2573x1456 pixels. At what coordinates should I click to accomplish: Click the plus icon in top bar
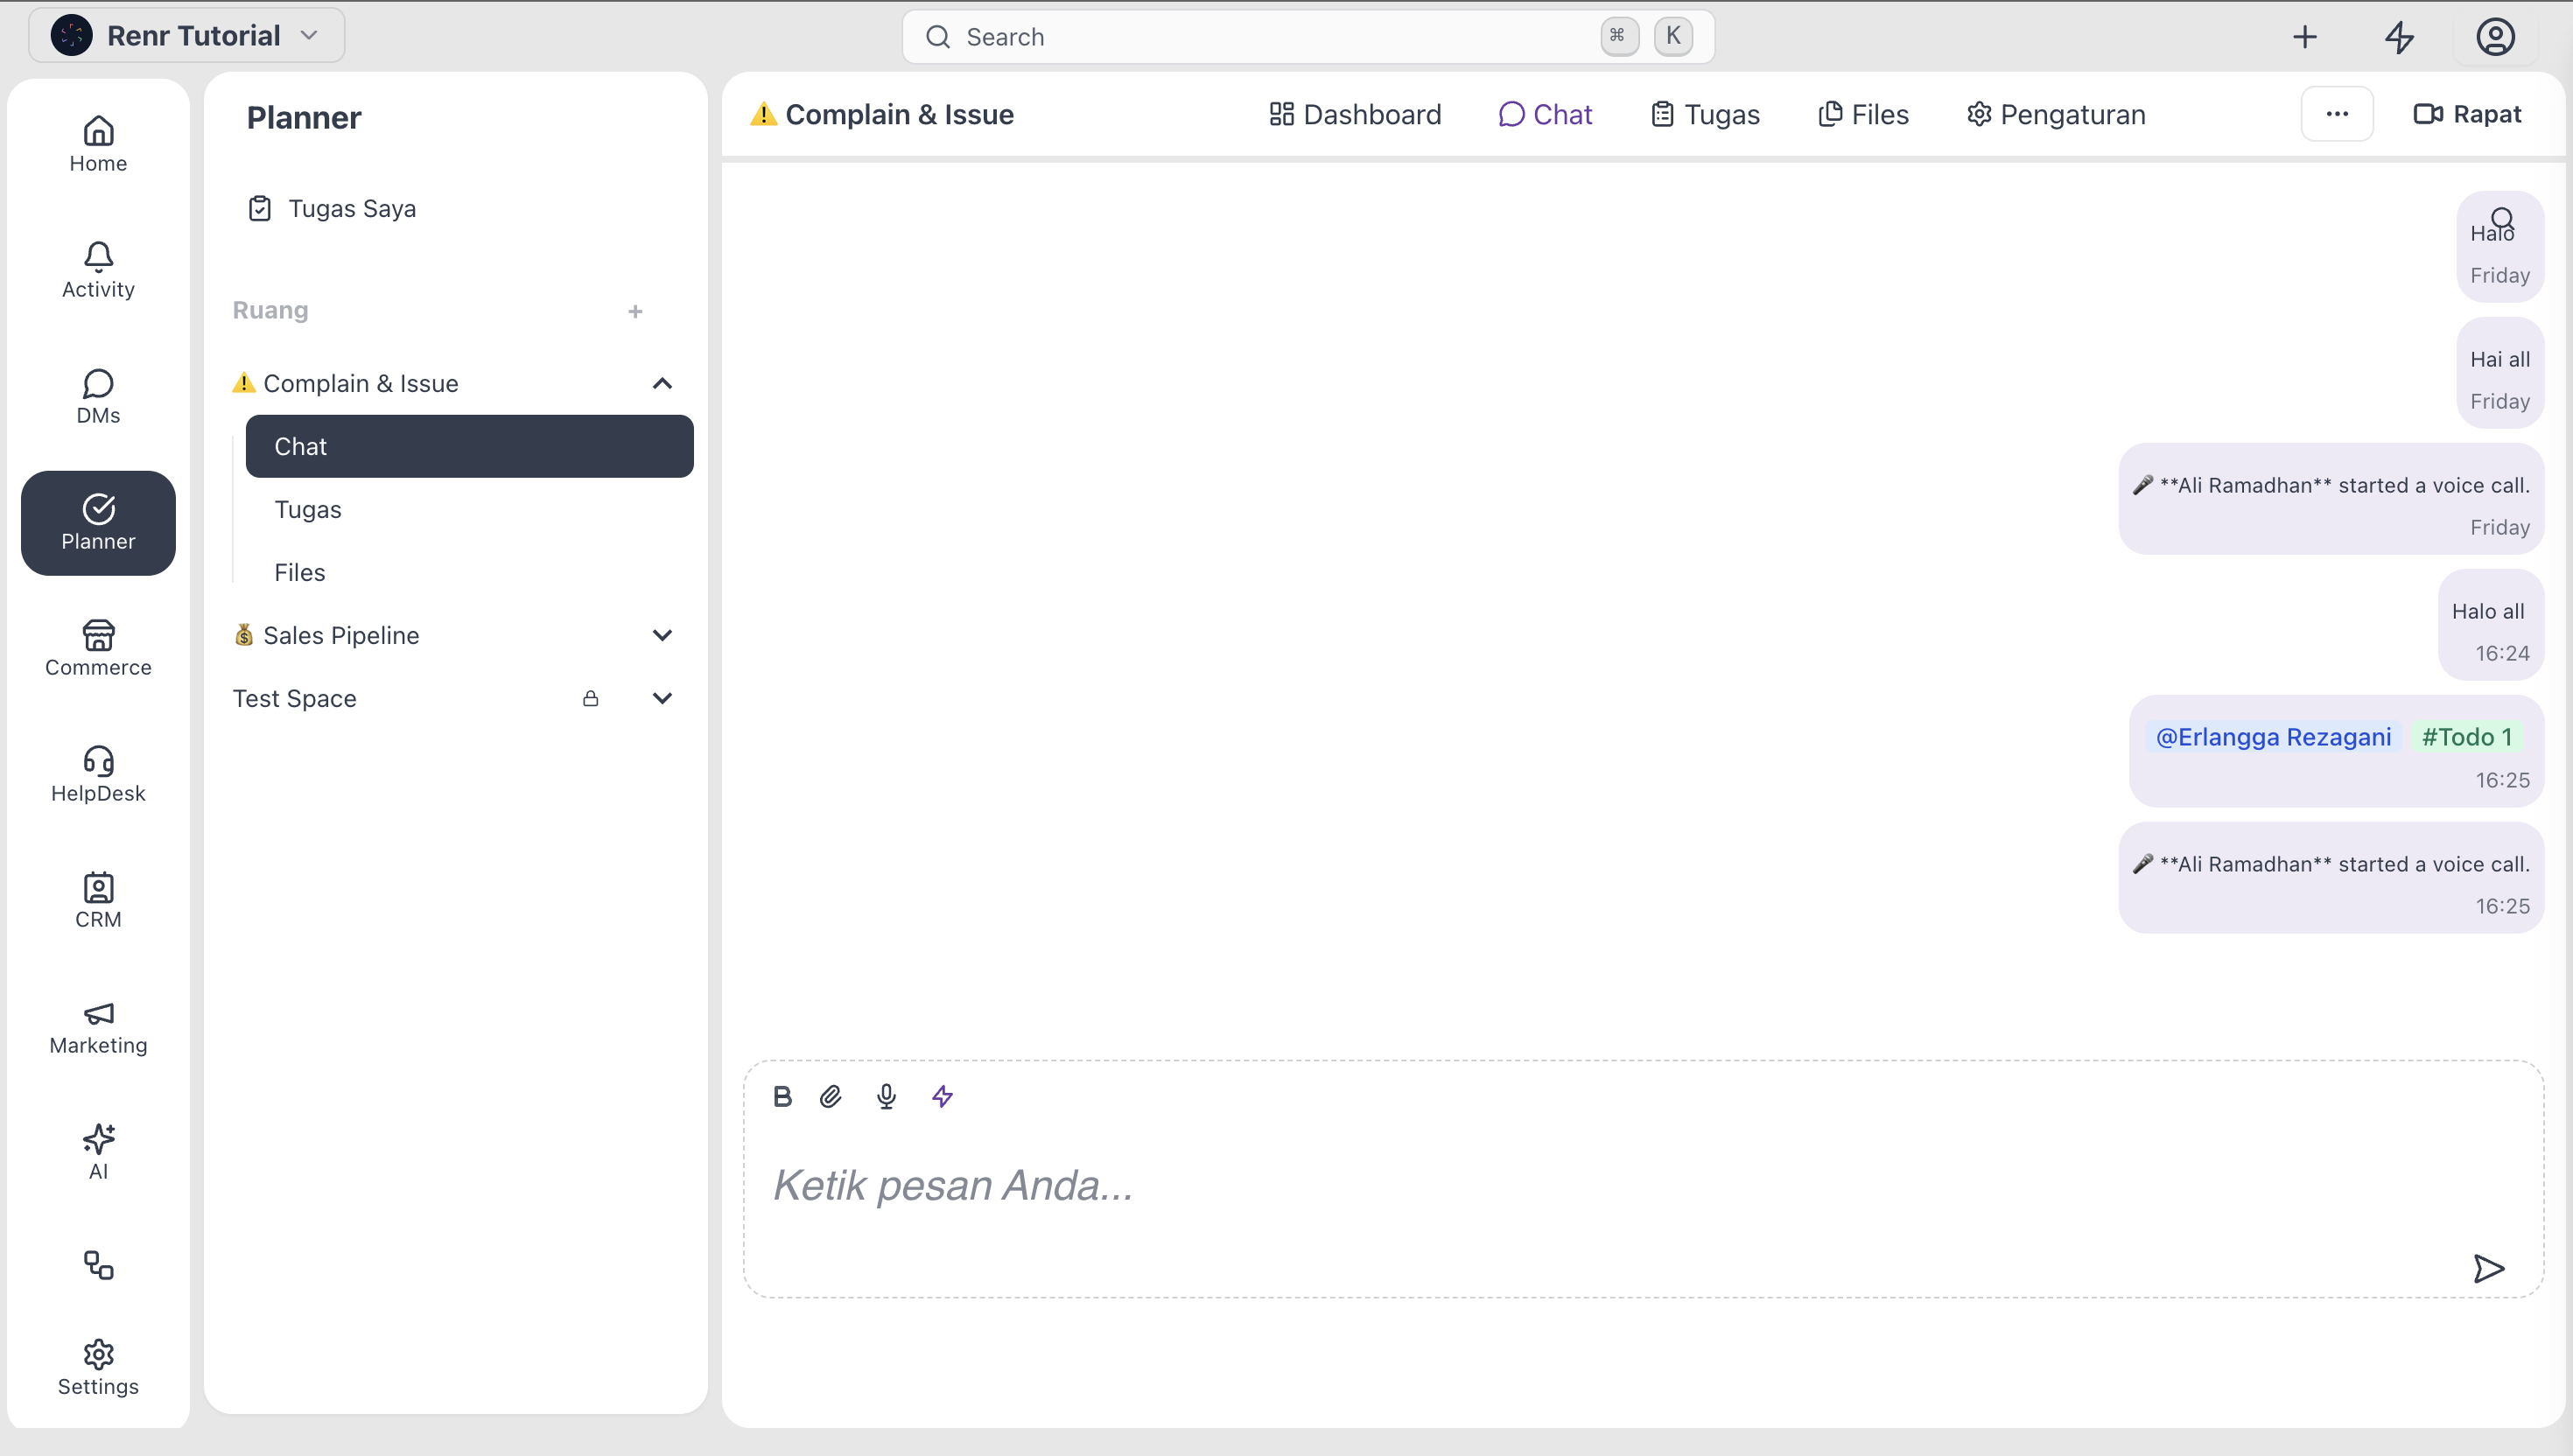[x=2305, y=37]
